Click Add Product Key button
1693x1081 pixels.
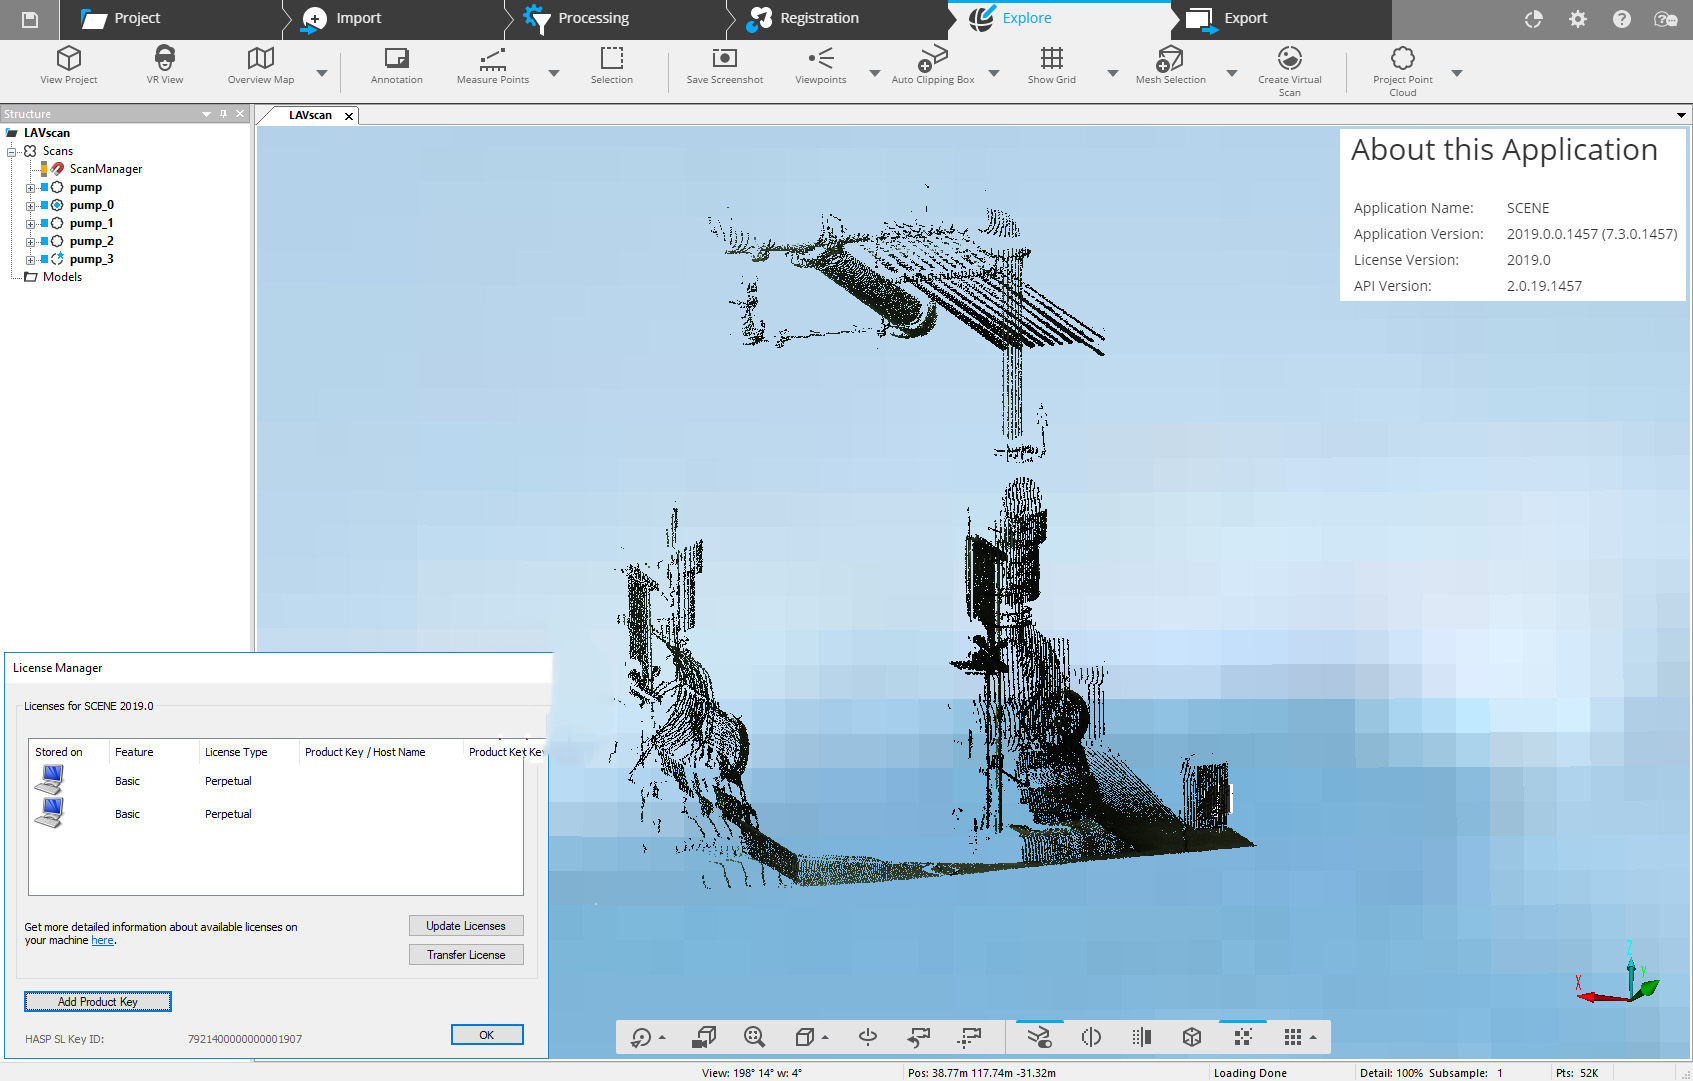coord(98,1002)
